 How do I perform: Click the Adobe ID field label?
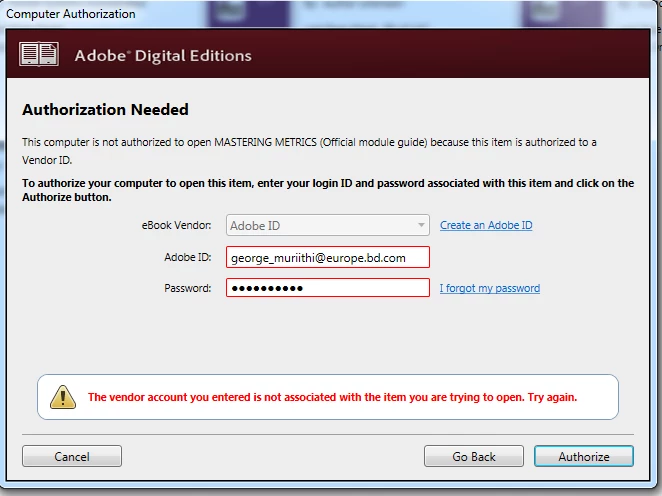point(187,257)
